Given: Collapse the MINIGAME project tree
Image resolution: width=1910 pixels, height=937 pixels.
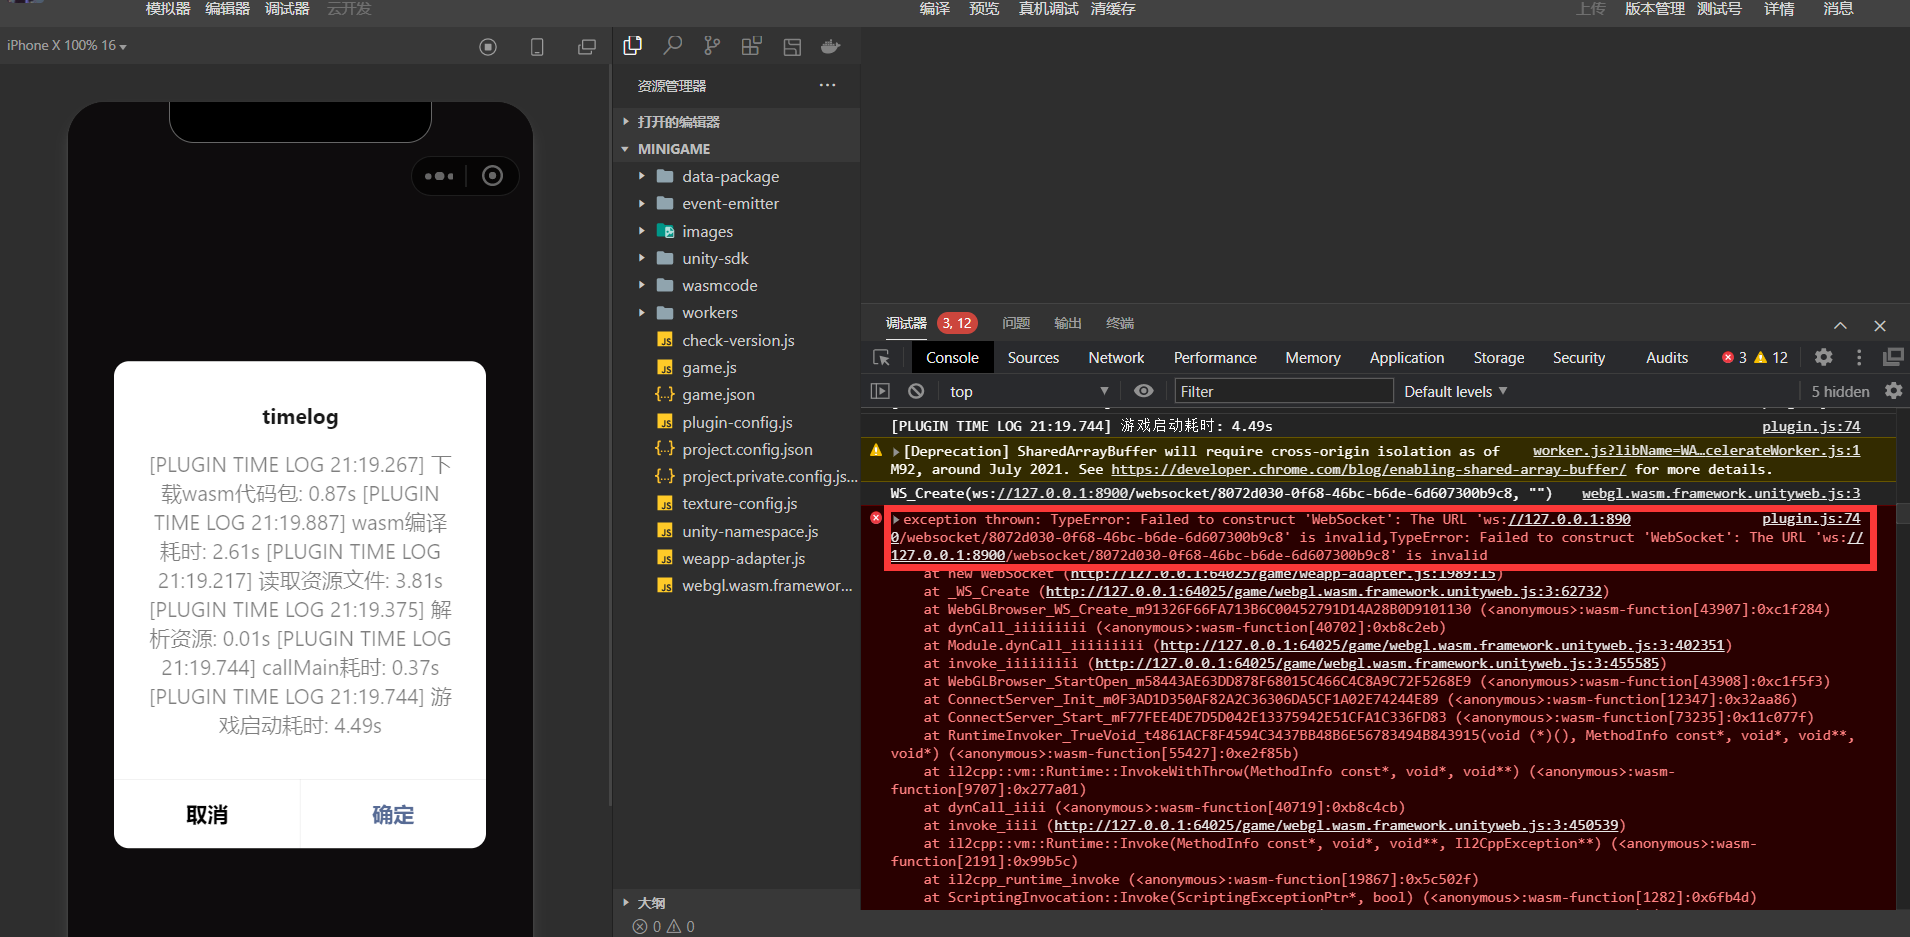Looking at the screenshot, I should click(625, 149).
